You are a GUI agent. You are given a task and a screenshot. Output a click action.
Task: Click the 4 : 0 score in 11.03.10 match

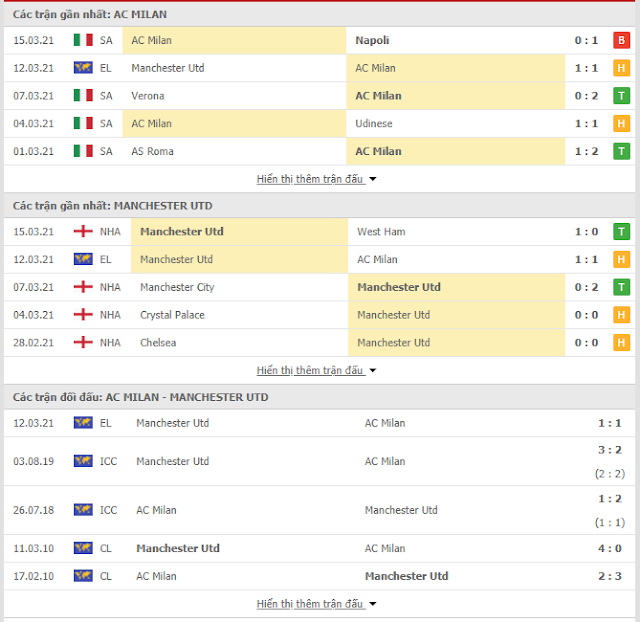(610, 549)
